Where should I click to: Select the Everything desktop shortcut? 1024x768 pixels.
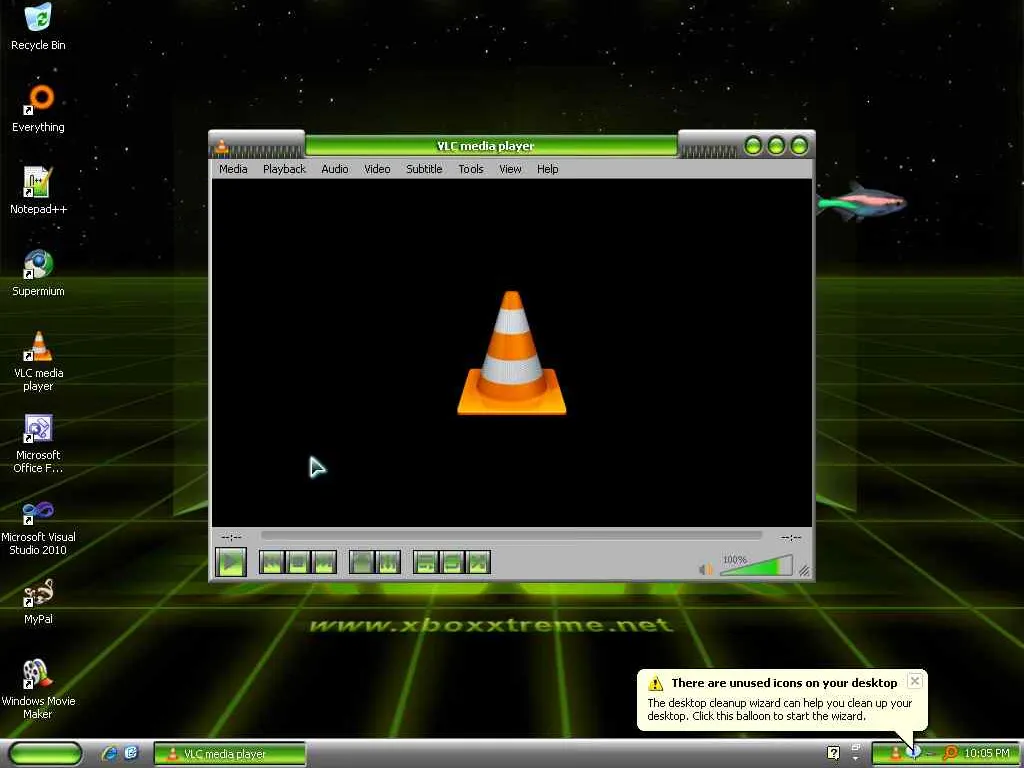(x=38, y=108)
